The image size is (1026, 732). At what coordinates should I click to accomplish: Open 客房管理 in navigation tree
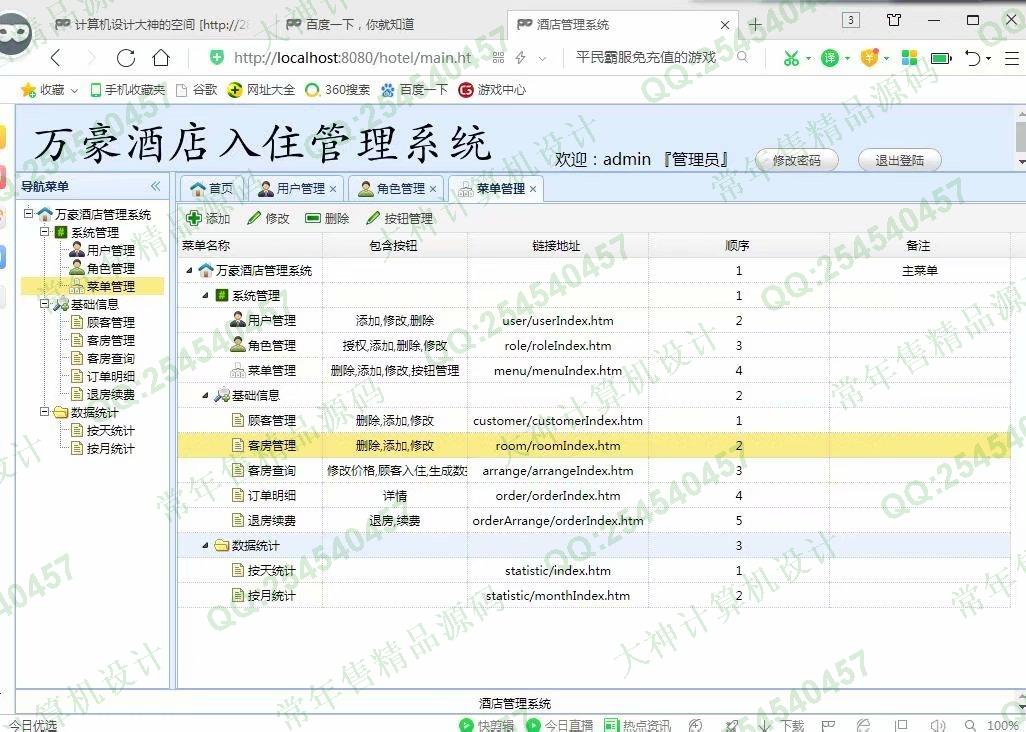(110, 340)
